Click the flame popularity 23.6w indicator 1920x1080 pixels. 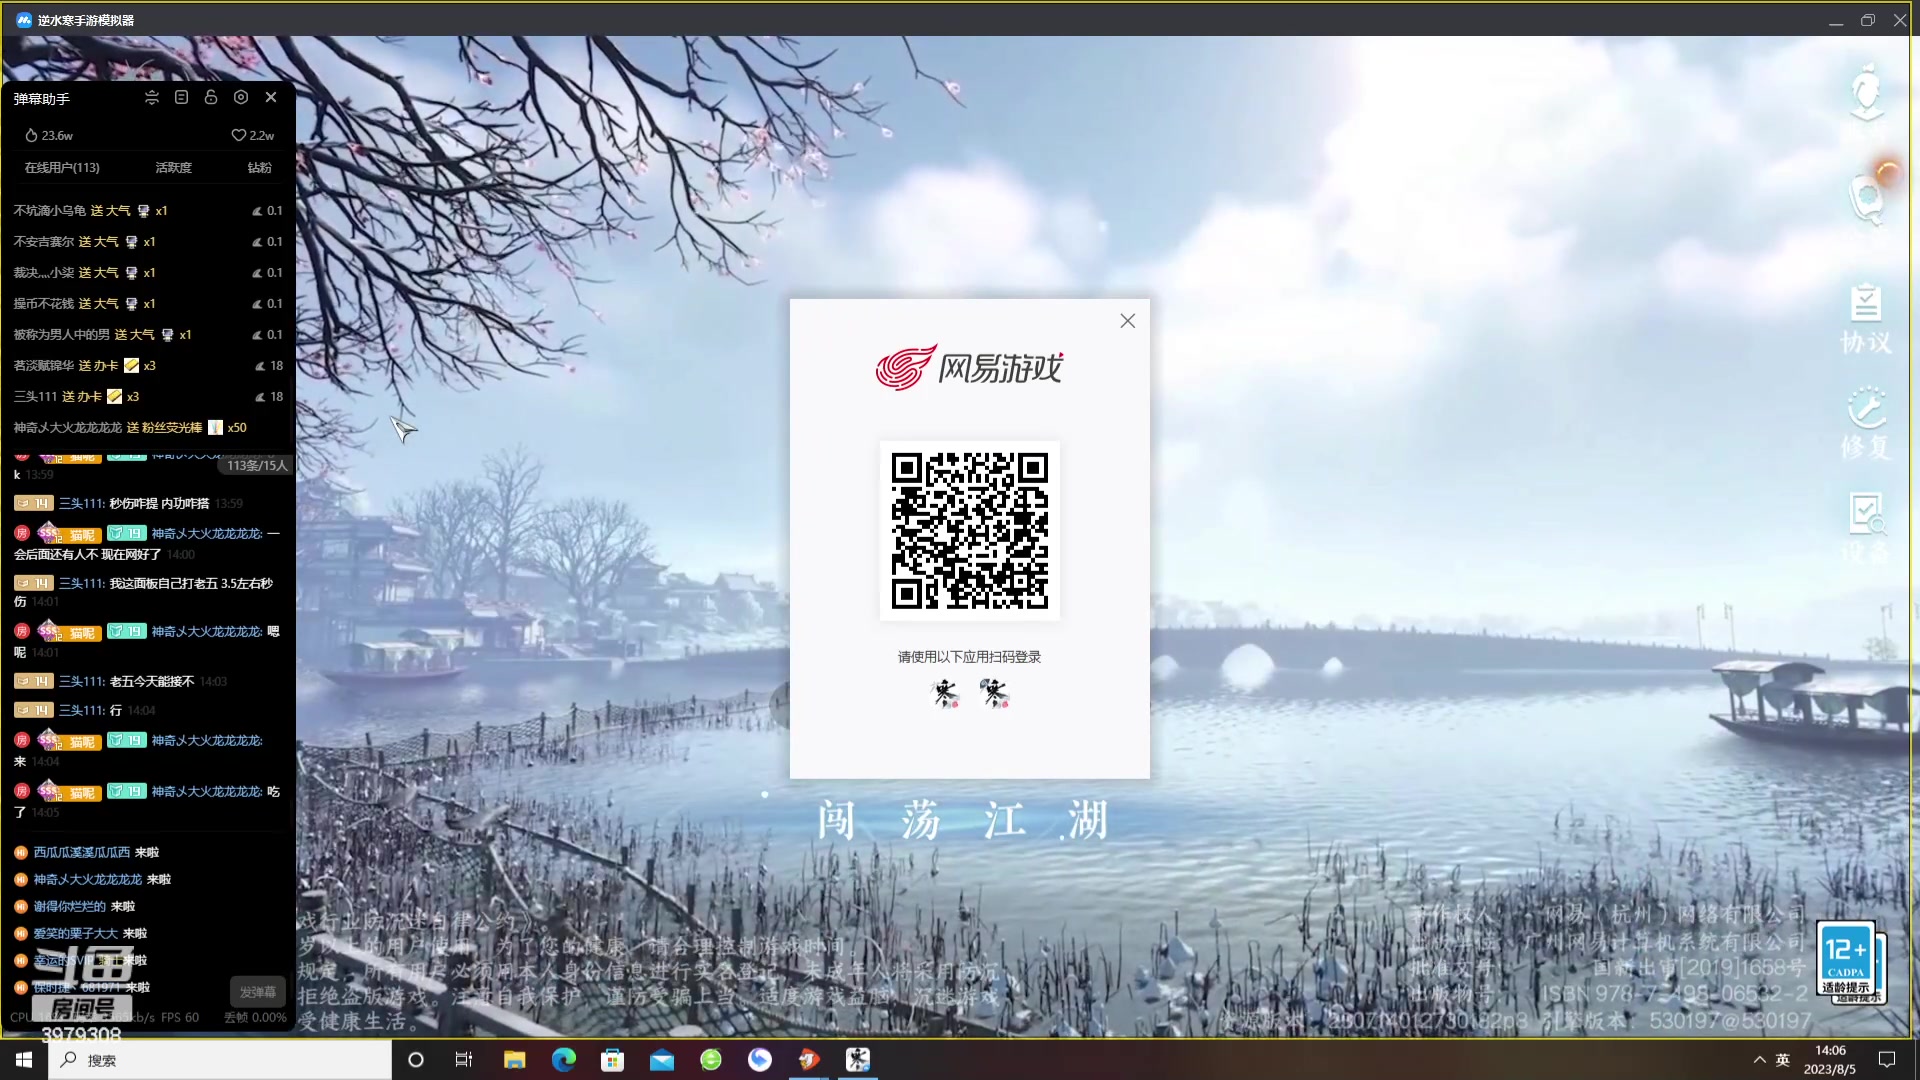(49, 135)
